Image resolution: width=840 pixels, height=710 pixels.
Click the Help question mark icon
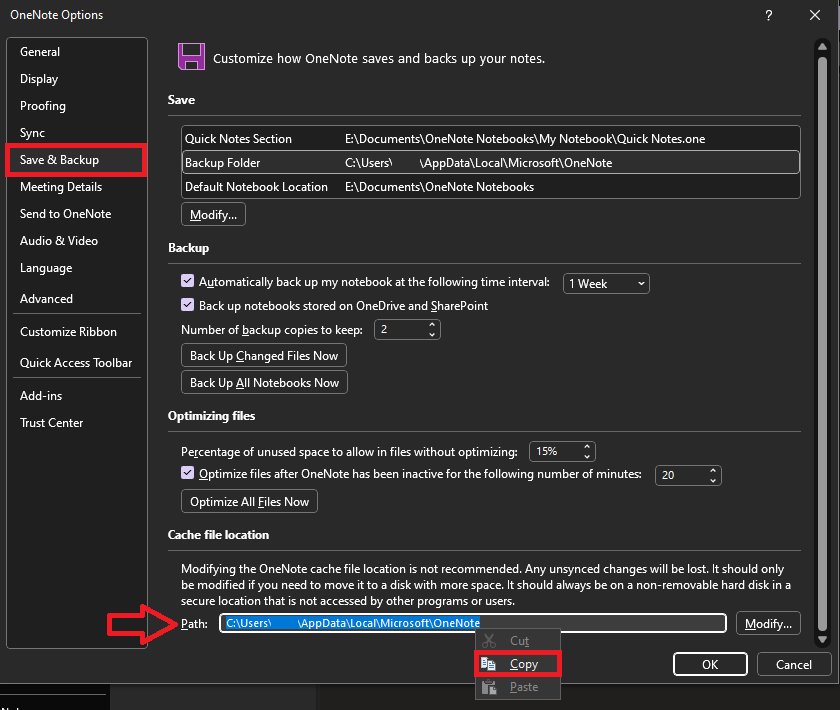tap(769, 15)
